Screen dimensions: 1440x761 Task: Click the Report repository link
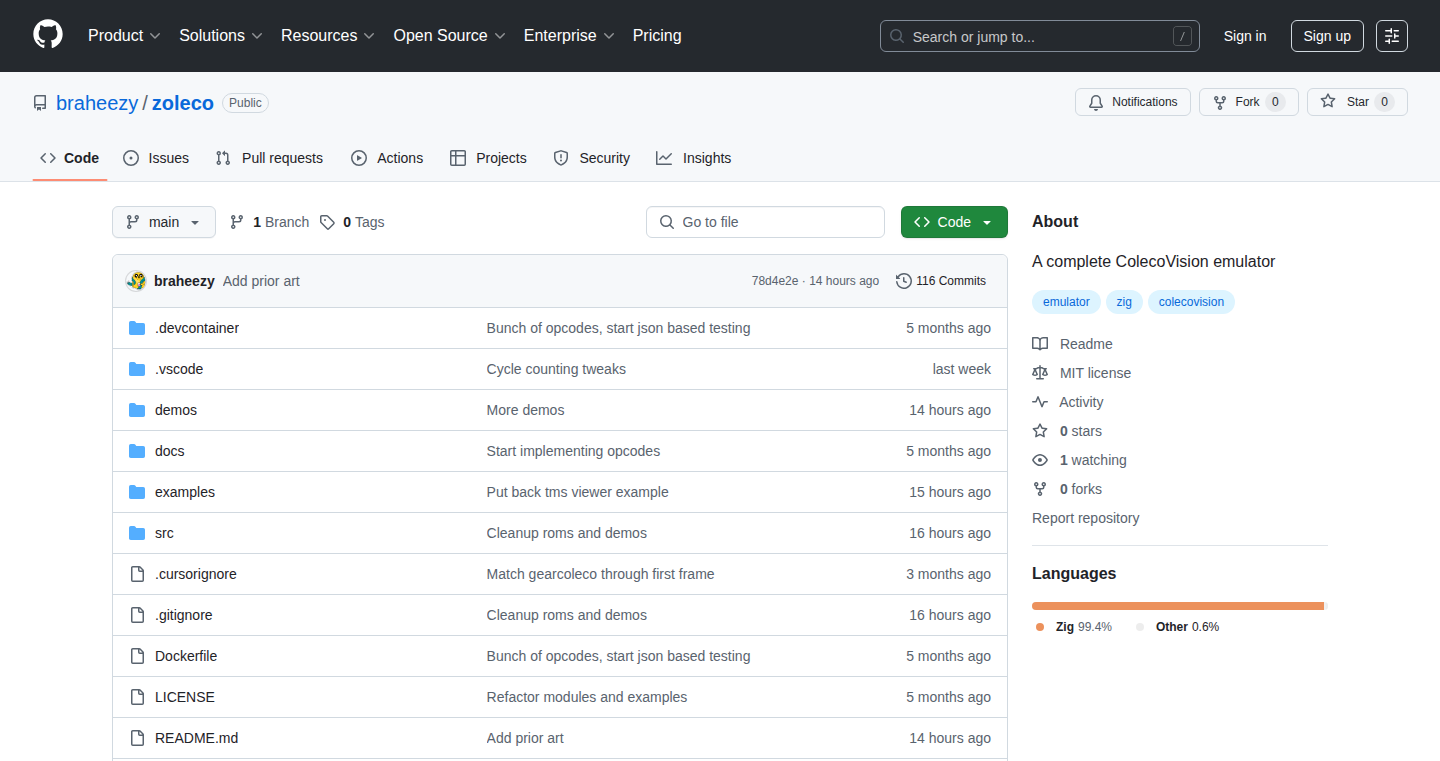pos(1086,518)
